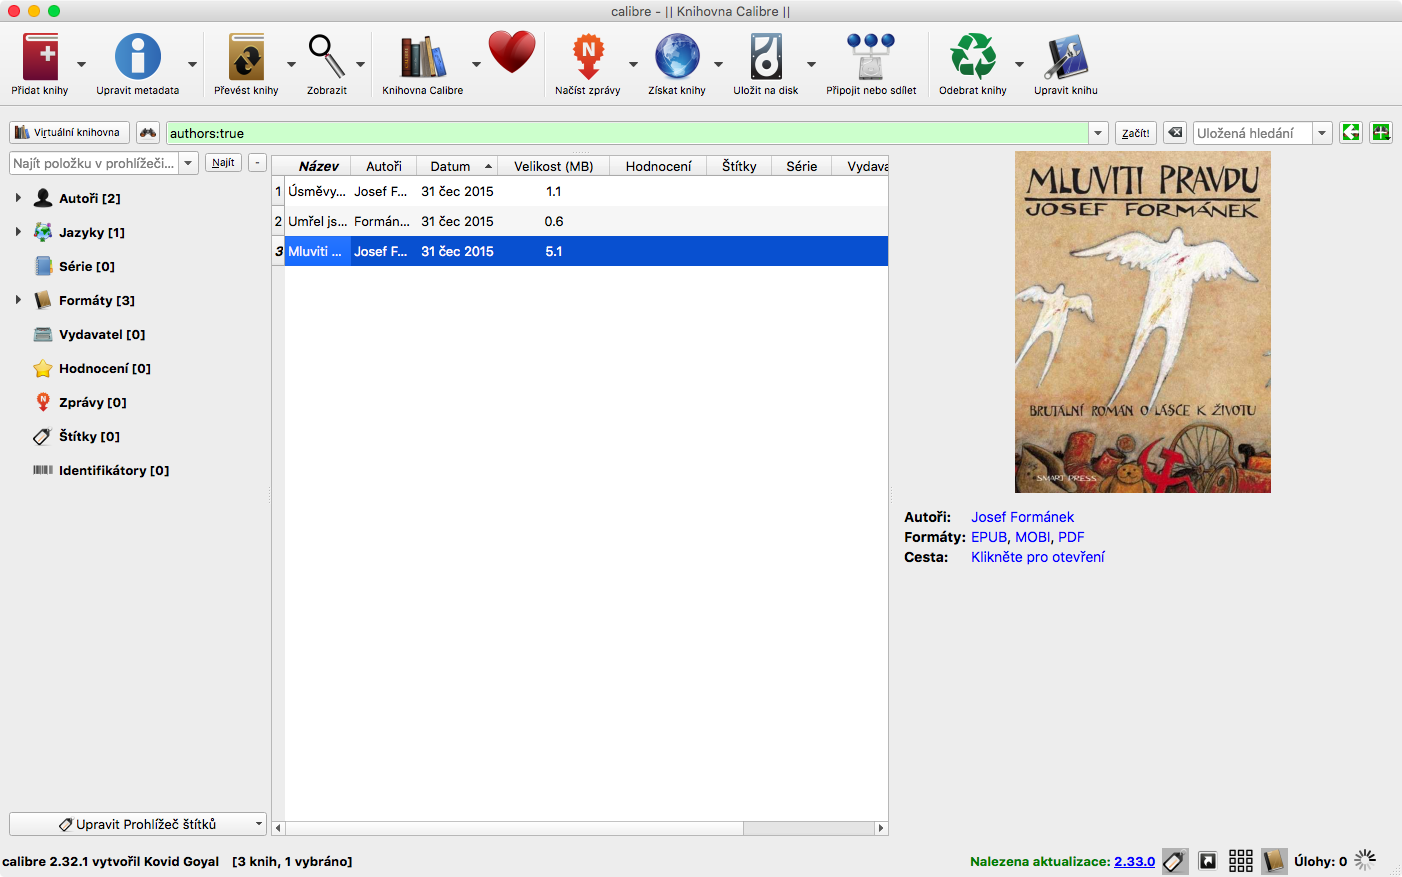Image resolution: width=1402 pixels, height=877 pixels.
Task: Expand the Formáty [3] tree node
Action: [x=18, y=300]
